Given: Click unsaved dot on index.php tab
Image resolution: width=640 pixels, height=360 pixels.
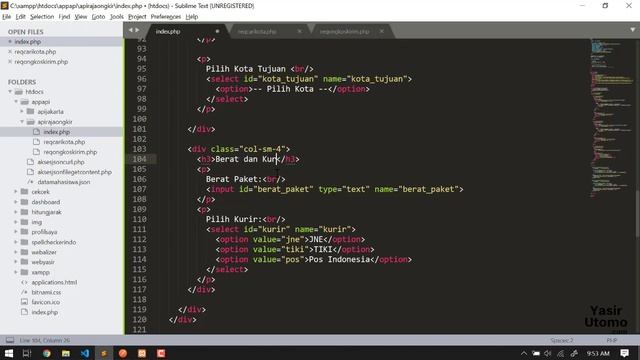Looking at the screenshot, I should tap(217, 31).
